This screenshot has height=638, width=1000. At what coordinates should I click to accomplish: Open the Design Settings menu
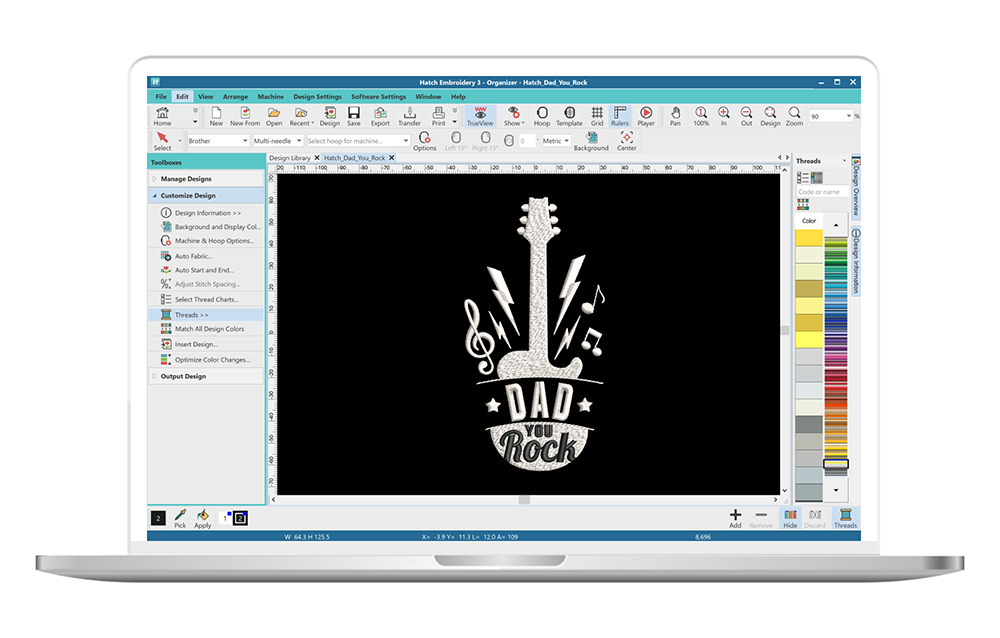coord(317,97)
